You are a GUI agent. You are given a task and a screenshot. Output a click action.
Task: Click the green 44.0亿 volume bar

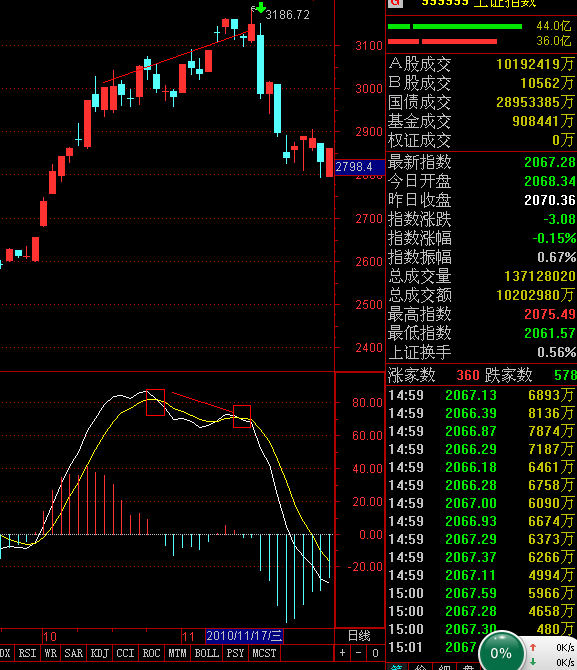click(455, 26)
